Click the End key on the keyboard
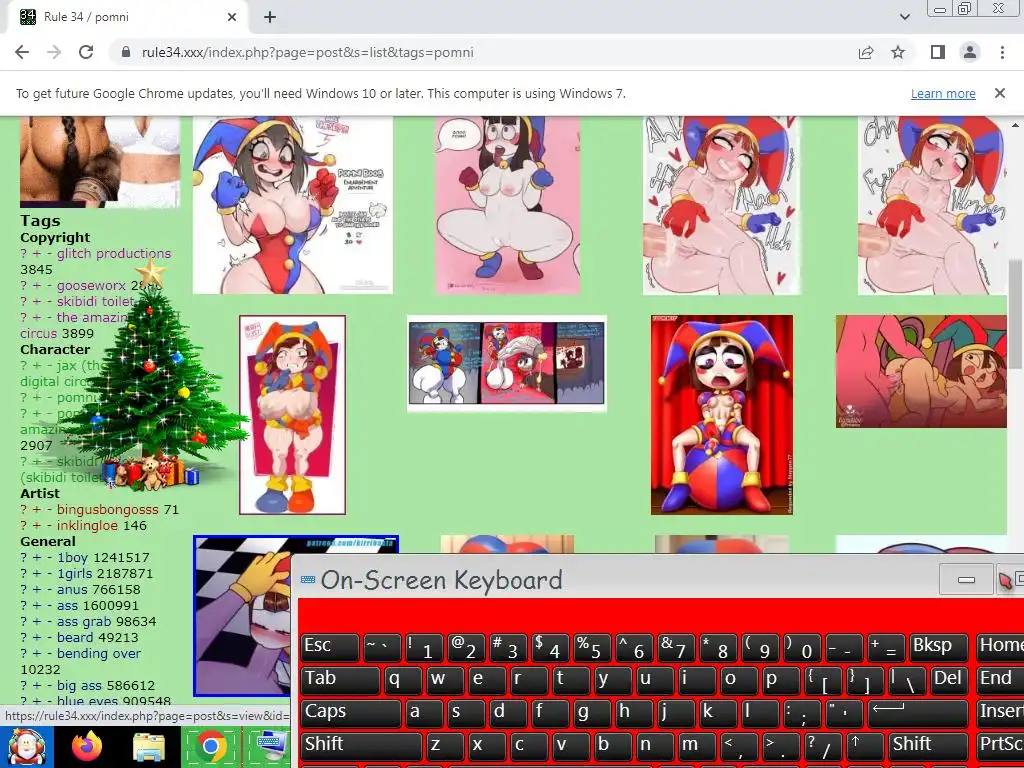 click(x=1000, y=679)
